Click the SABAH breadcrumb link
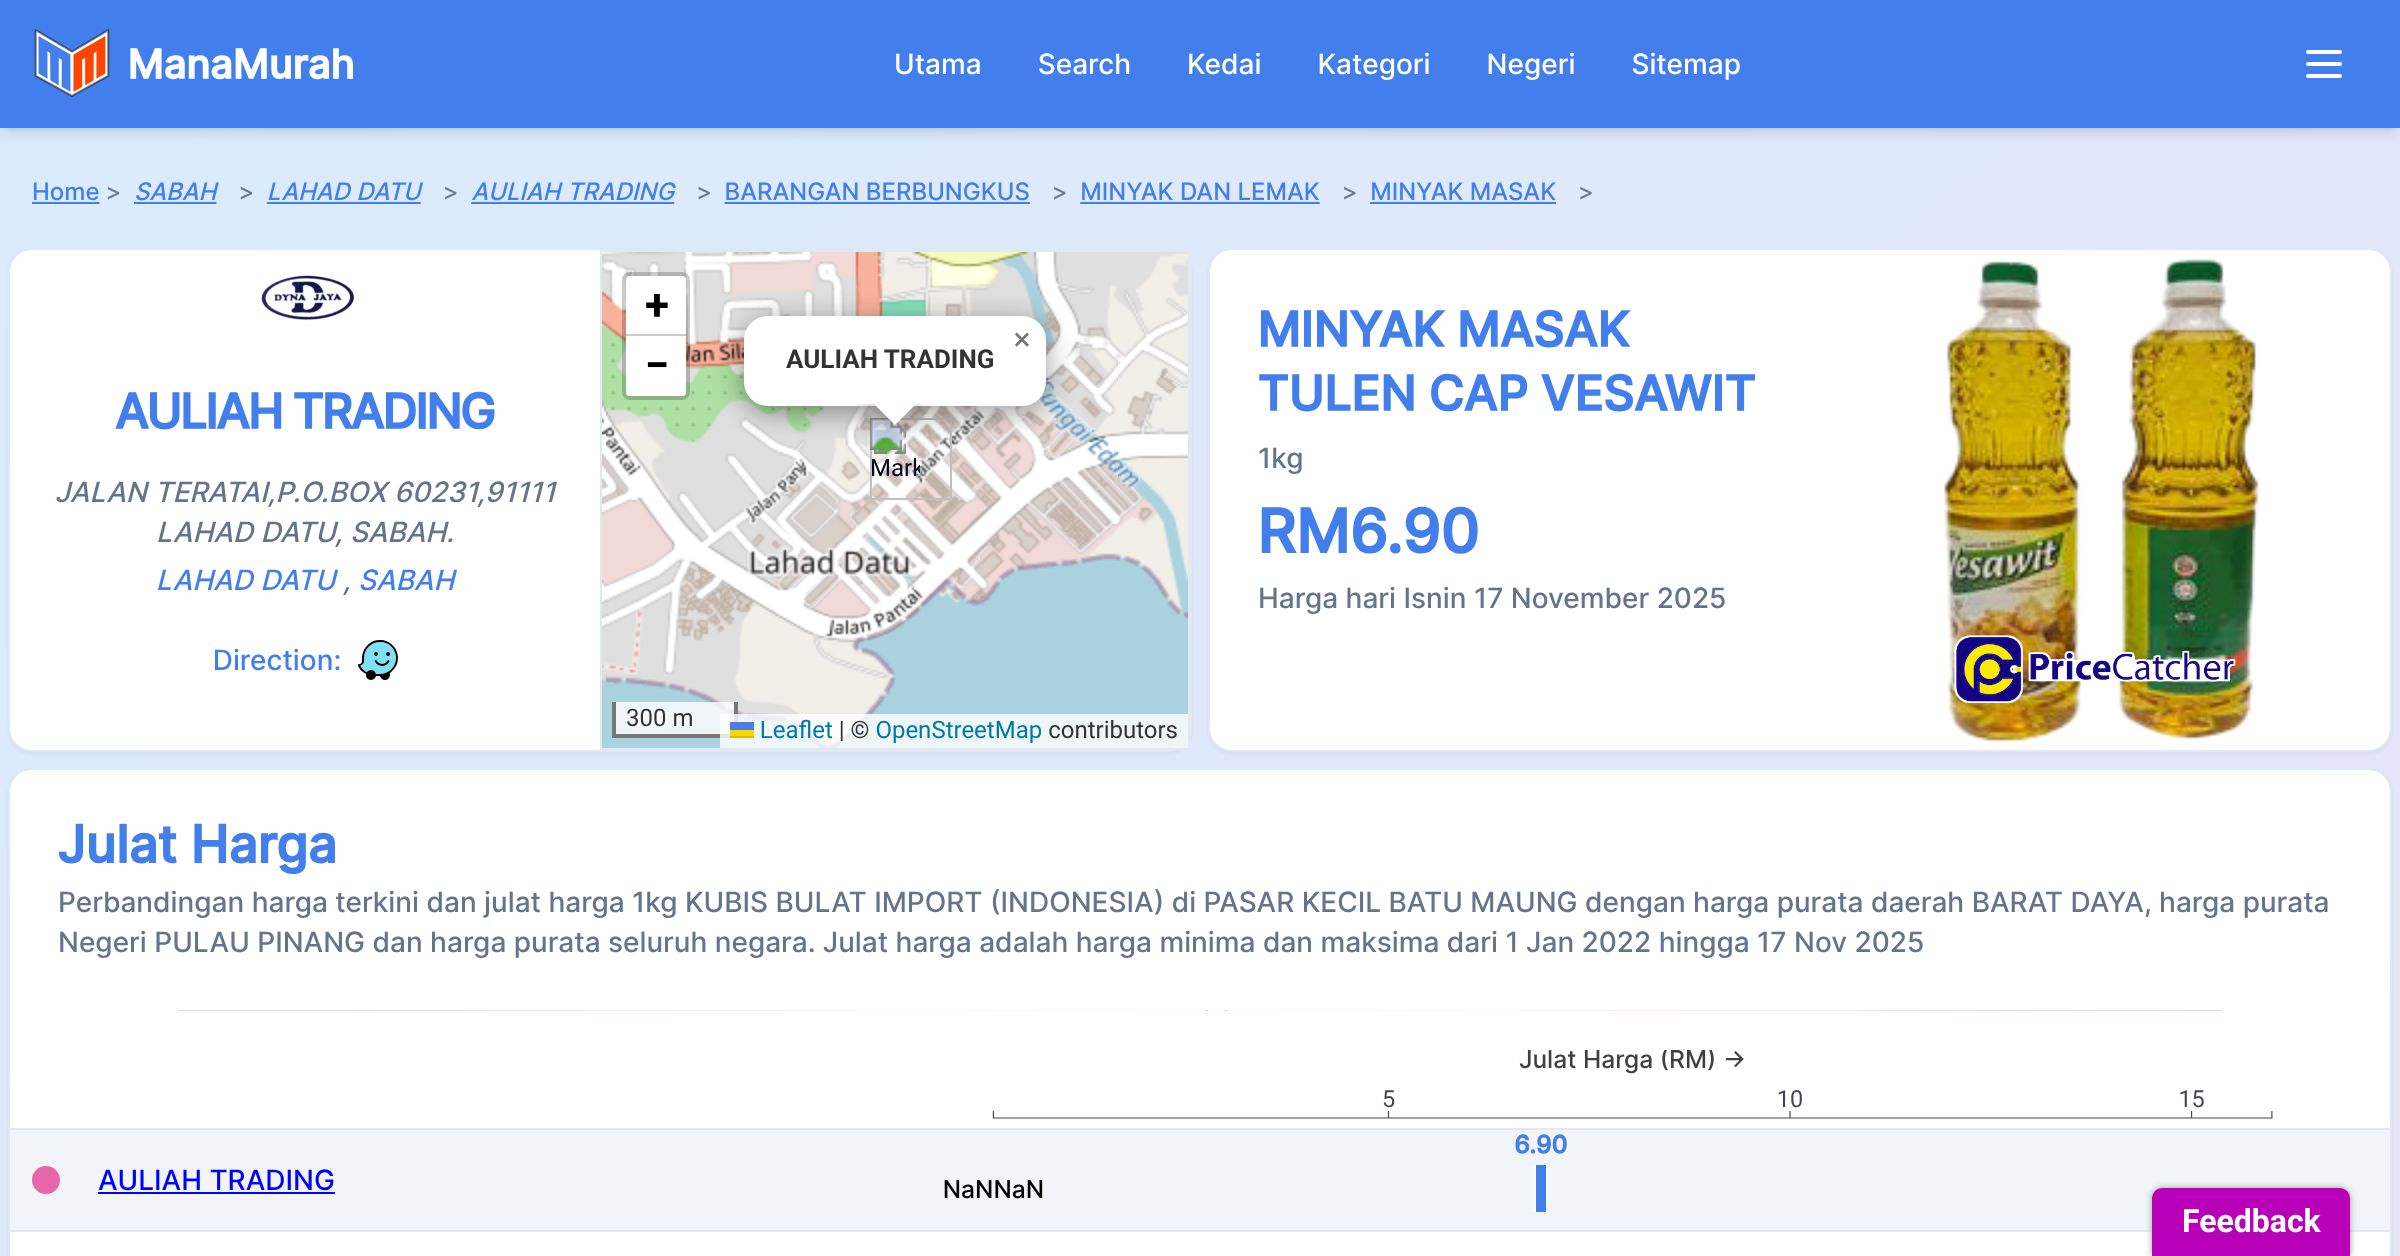 (x=176, y=191)
